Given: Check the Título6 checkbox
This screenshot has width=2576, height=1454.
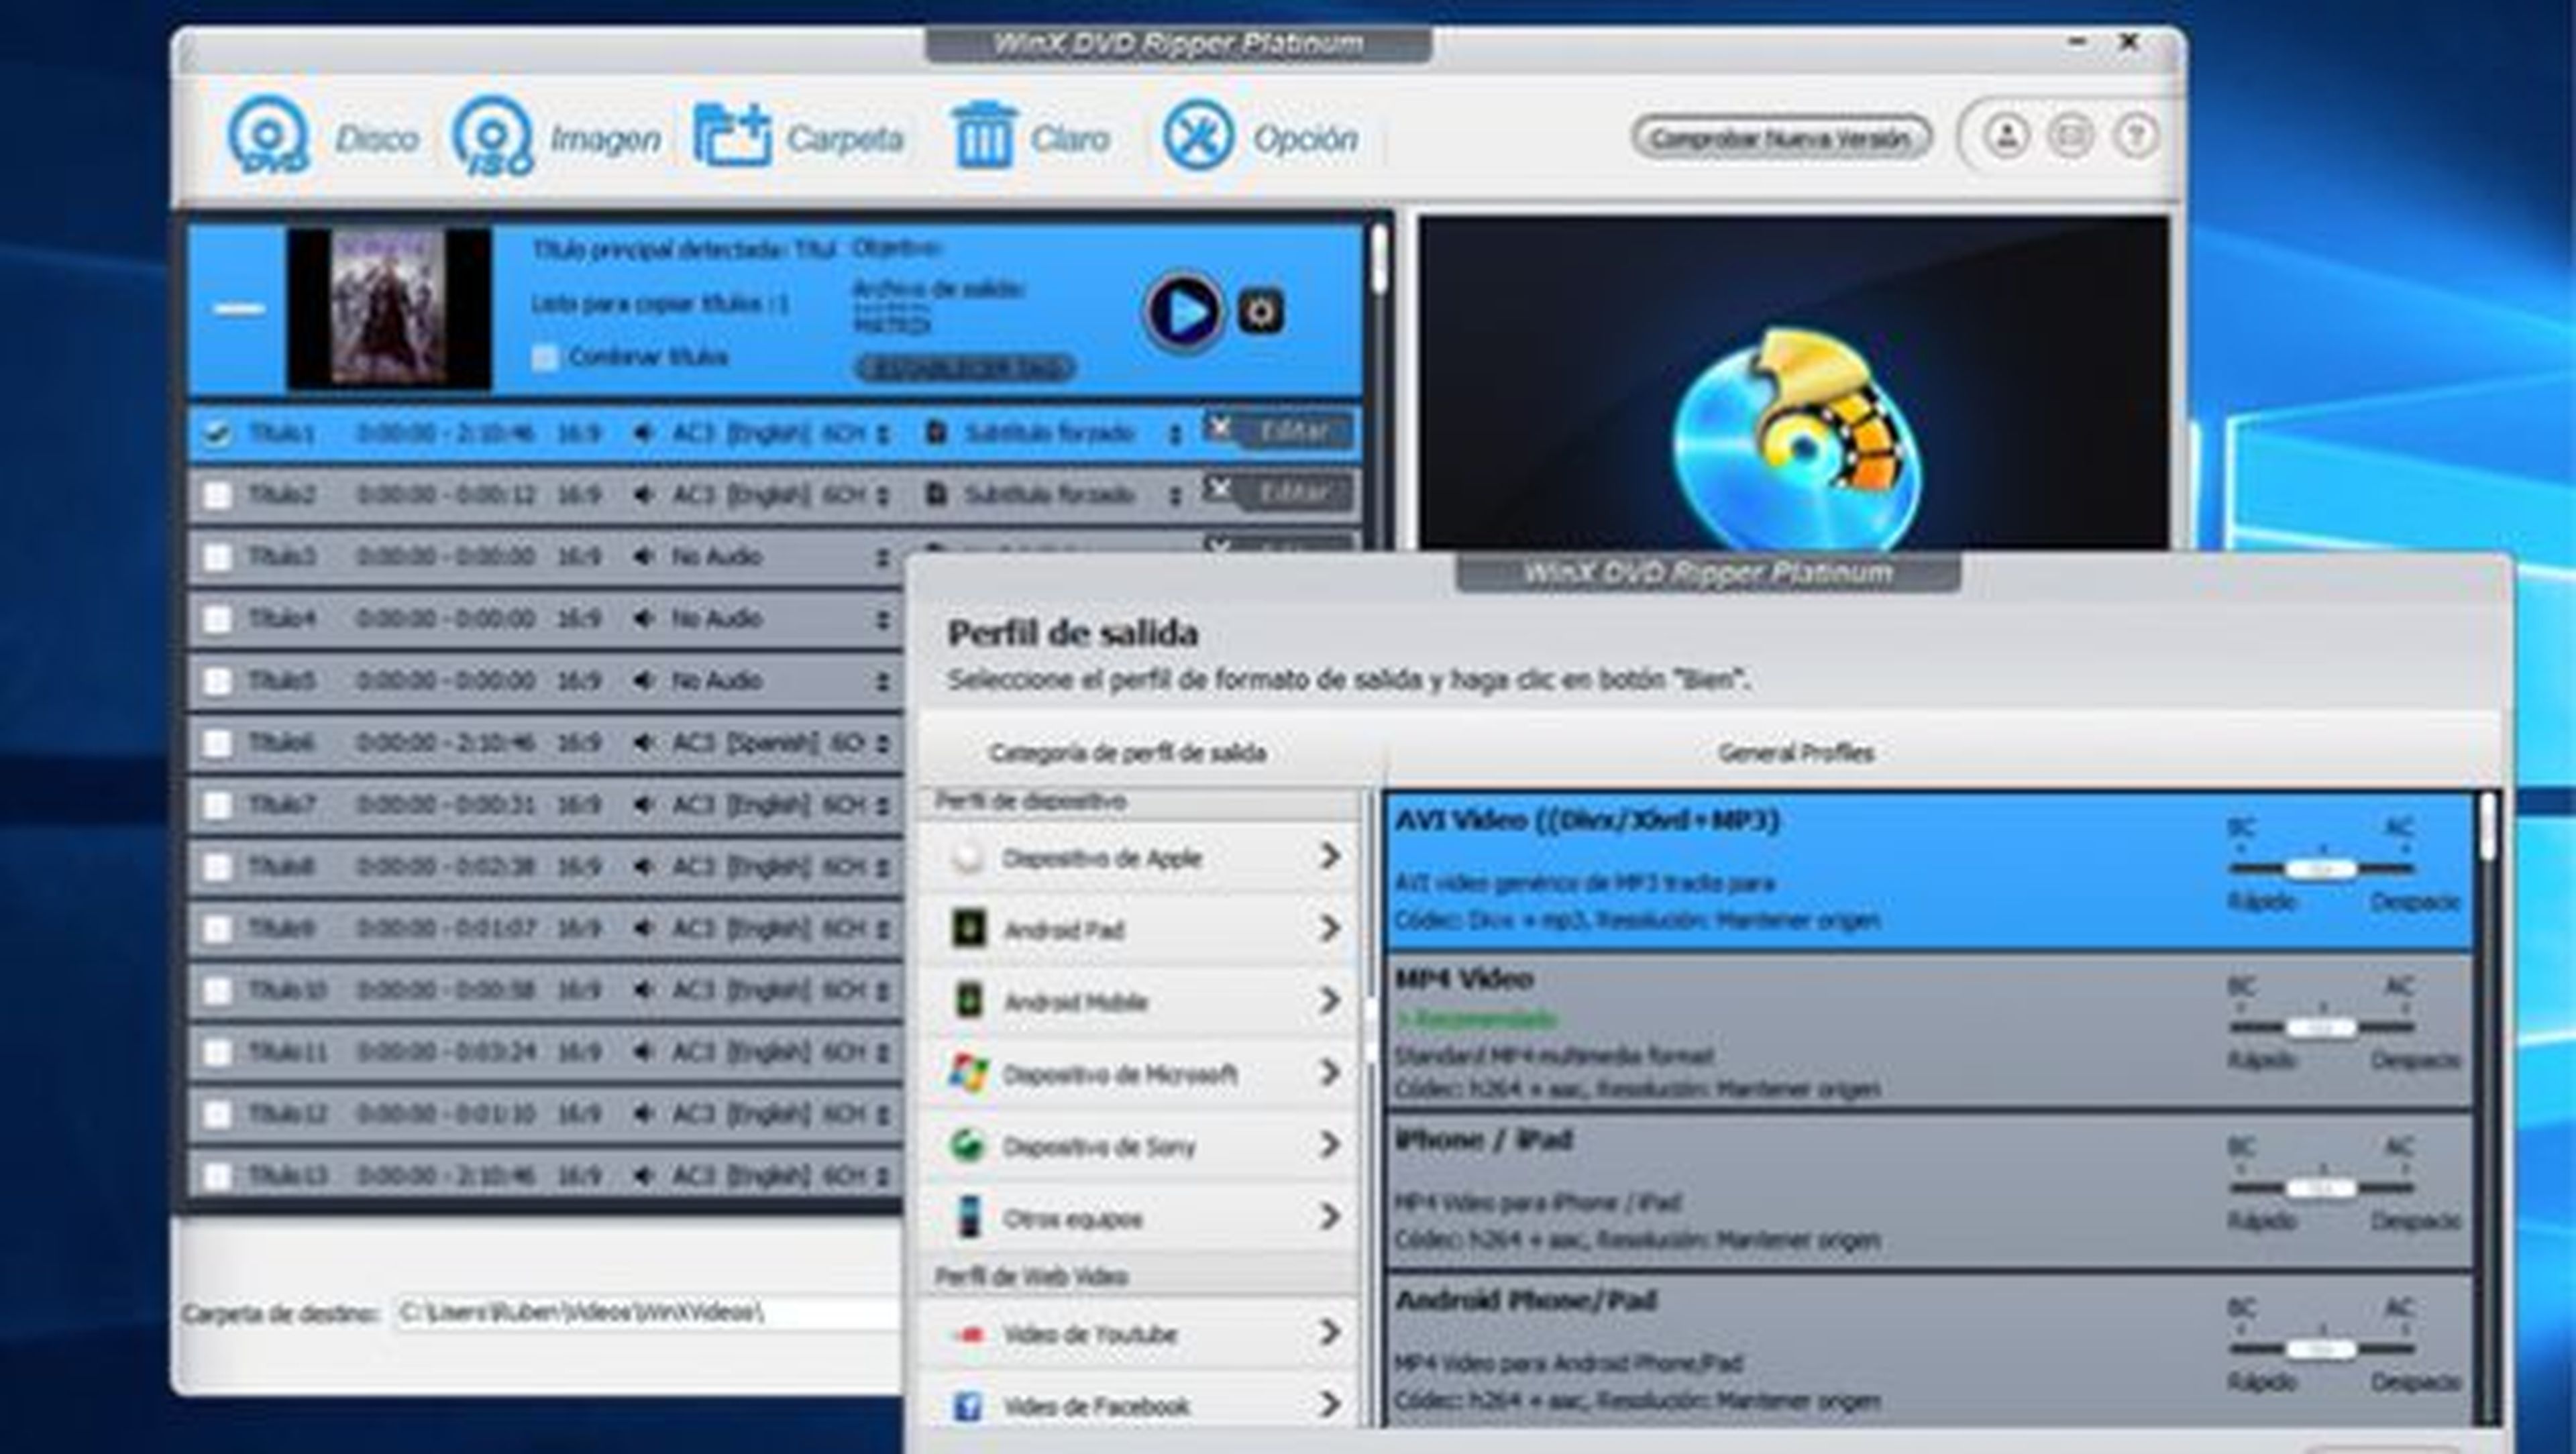Looking at the screenshot, I should click(x=216, y=743).
